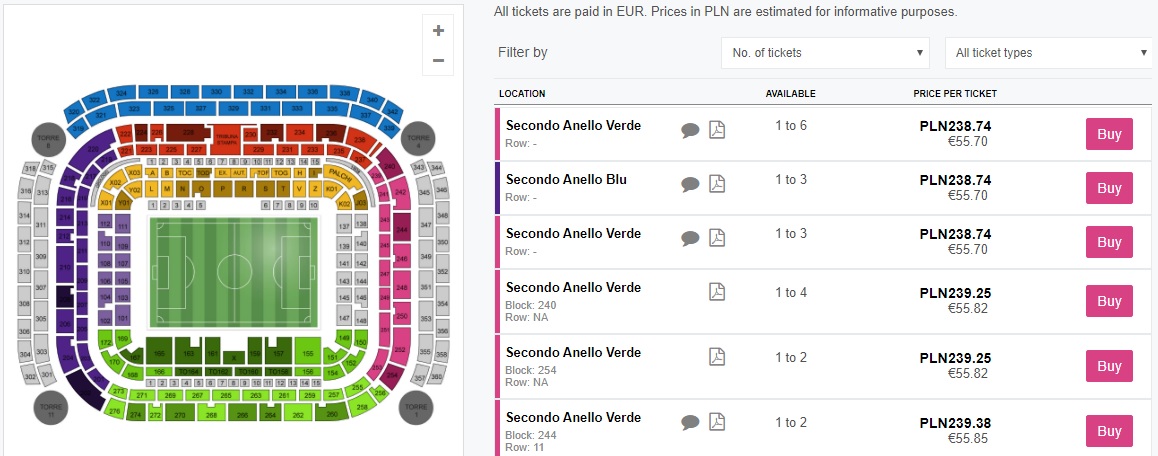Expand the 'All ticket types' filter
Screen dimensions: 1158x456
point(1050,53)
